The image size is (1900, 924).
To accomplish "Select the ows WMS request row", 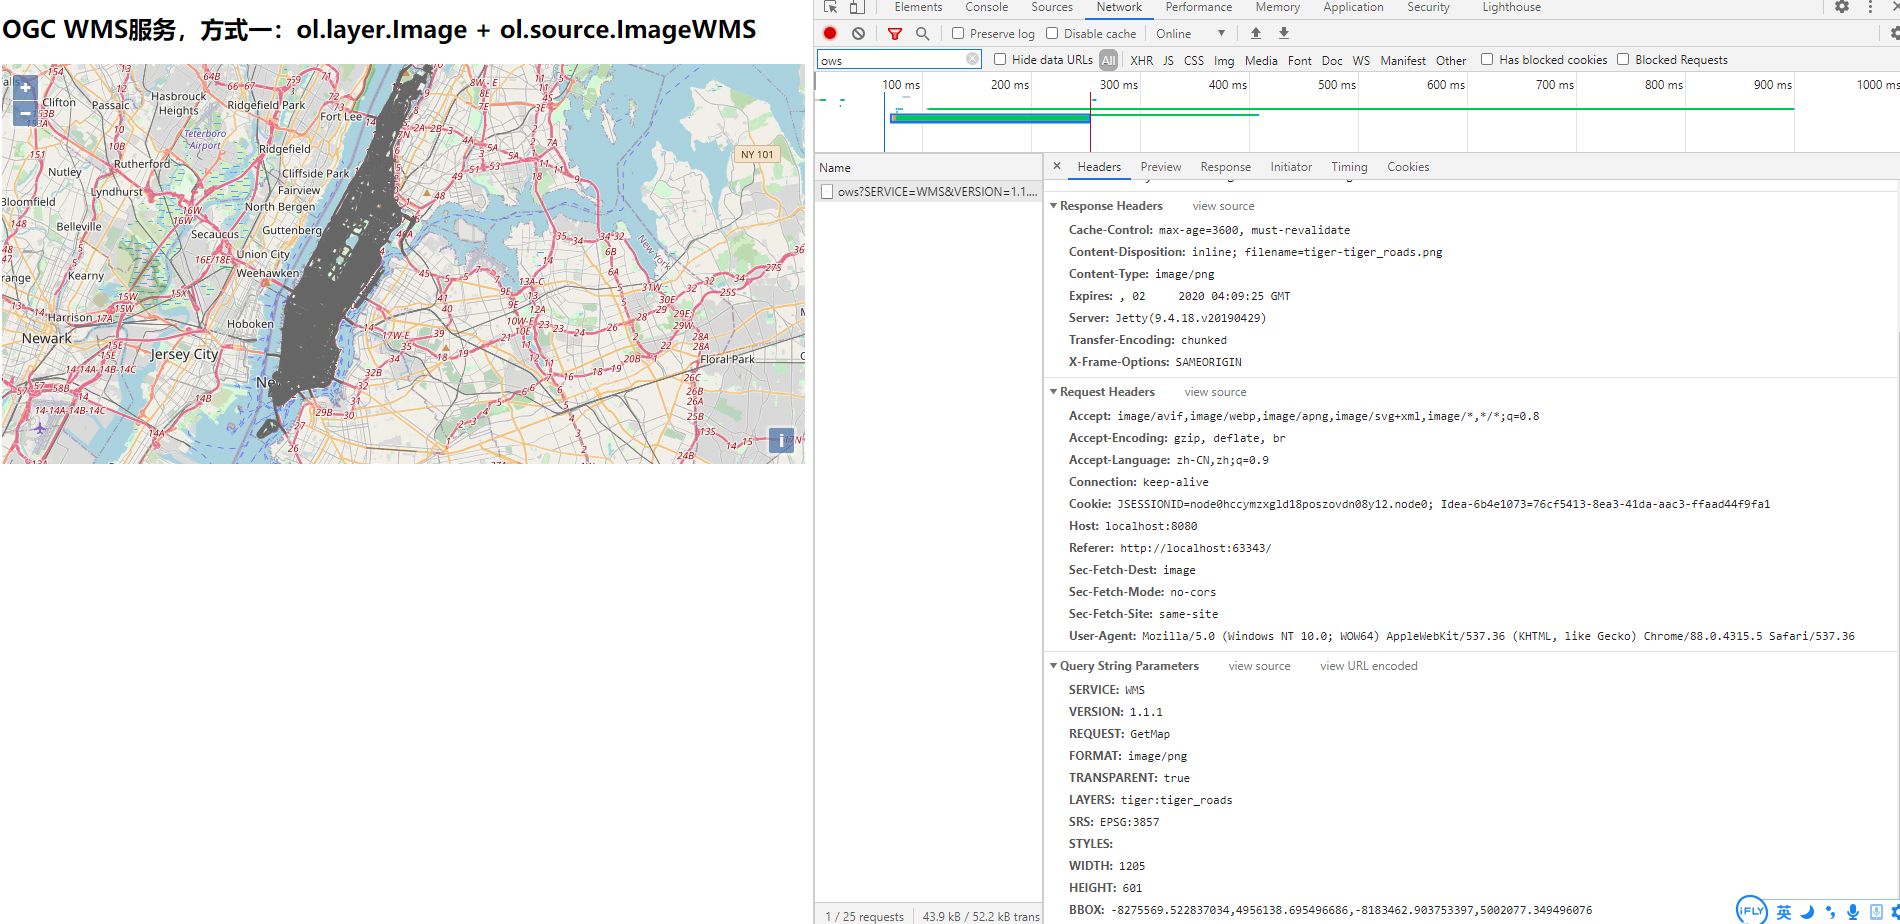I will coord(936,192).
